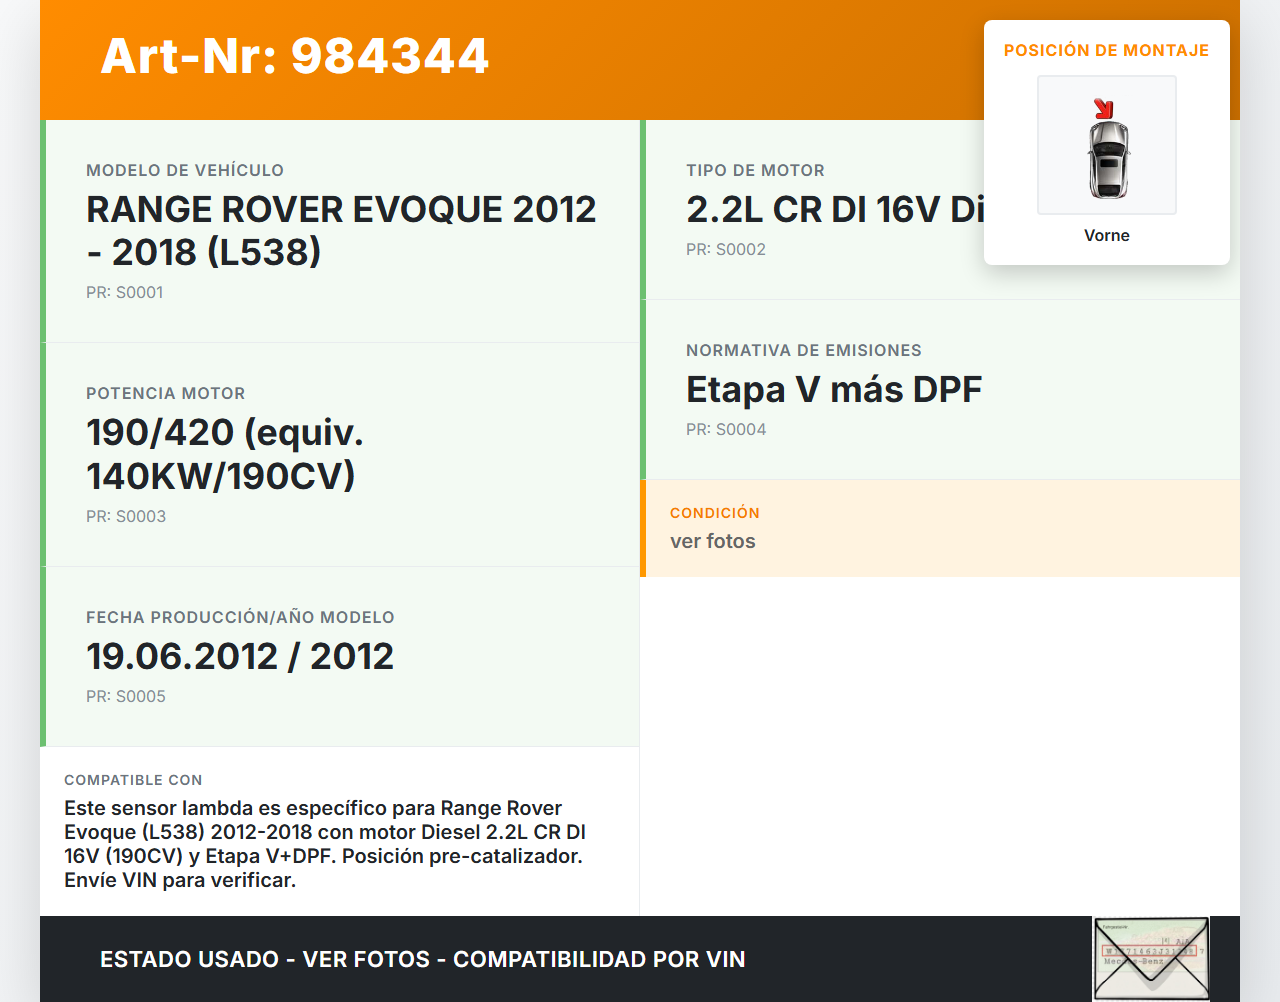Click the Range Rover Evoque model value
Screen dimensions: 1280x1002
(x=340, y=230)
